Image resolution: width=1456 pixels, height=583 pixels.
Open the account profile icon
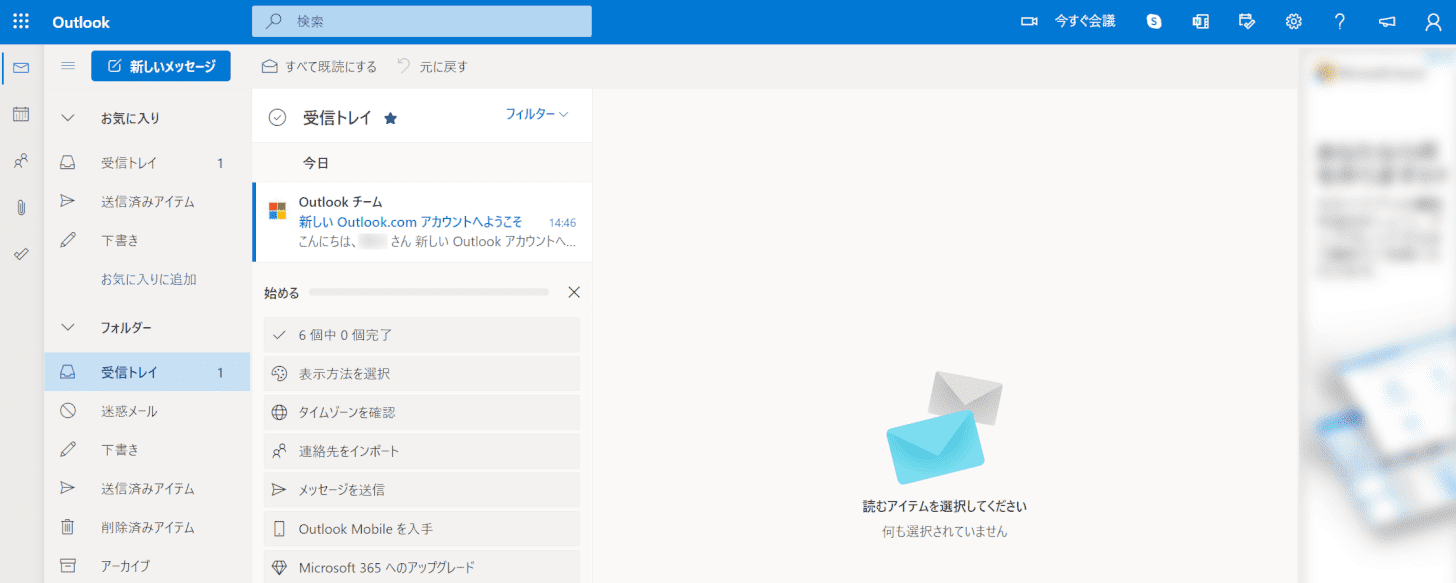click(x=1433, y=21)
